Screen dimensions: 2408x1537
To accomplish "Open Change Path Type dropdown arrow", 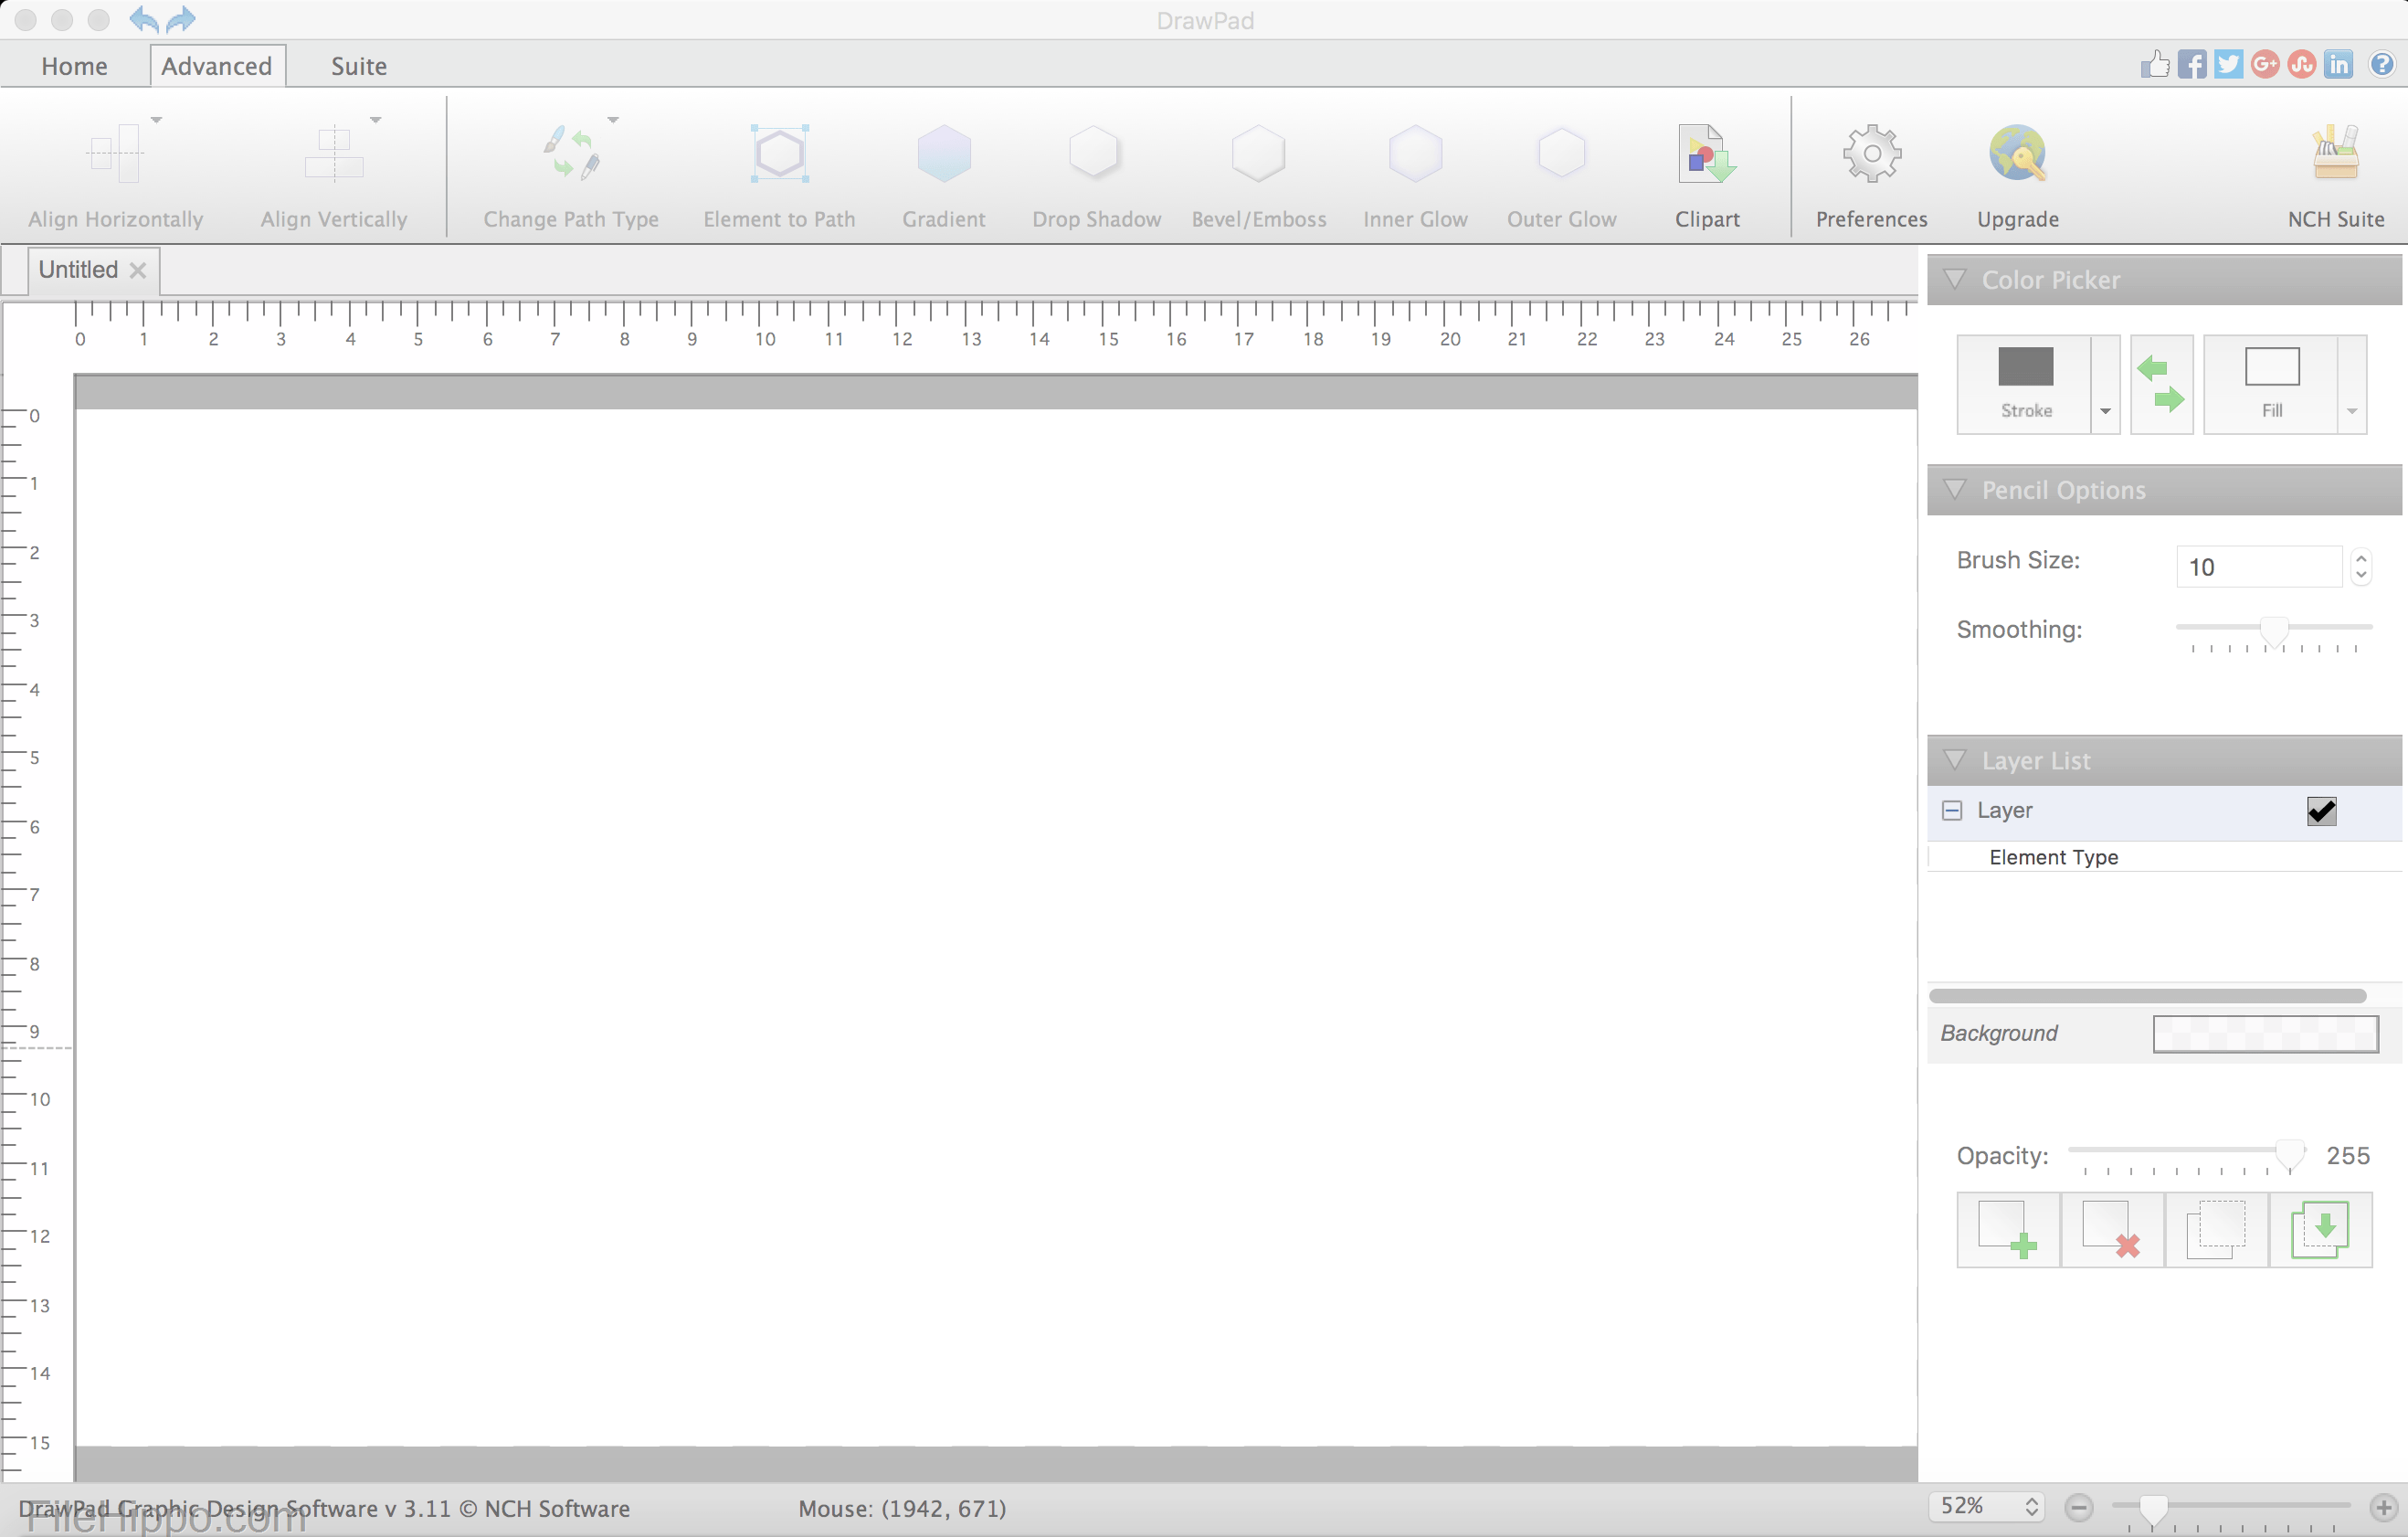I will (x=613, y=120).
